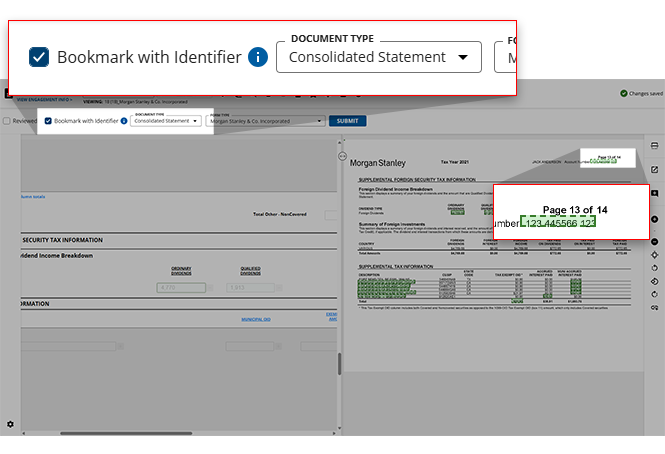Click the SUPPLEMENTAL TAX INFORMATION heading in document
This screenshot has width=665, height=454.
click(x=396, y=266)
